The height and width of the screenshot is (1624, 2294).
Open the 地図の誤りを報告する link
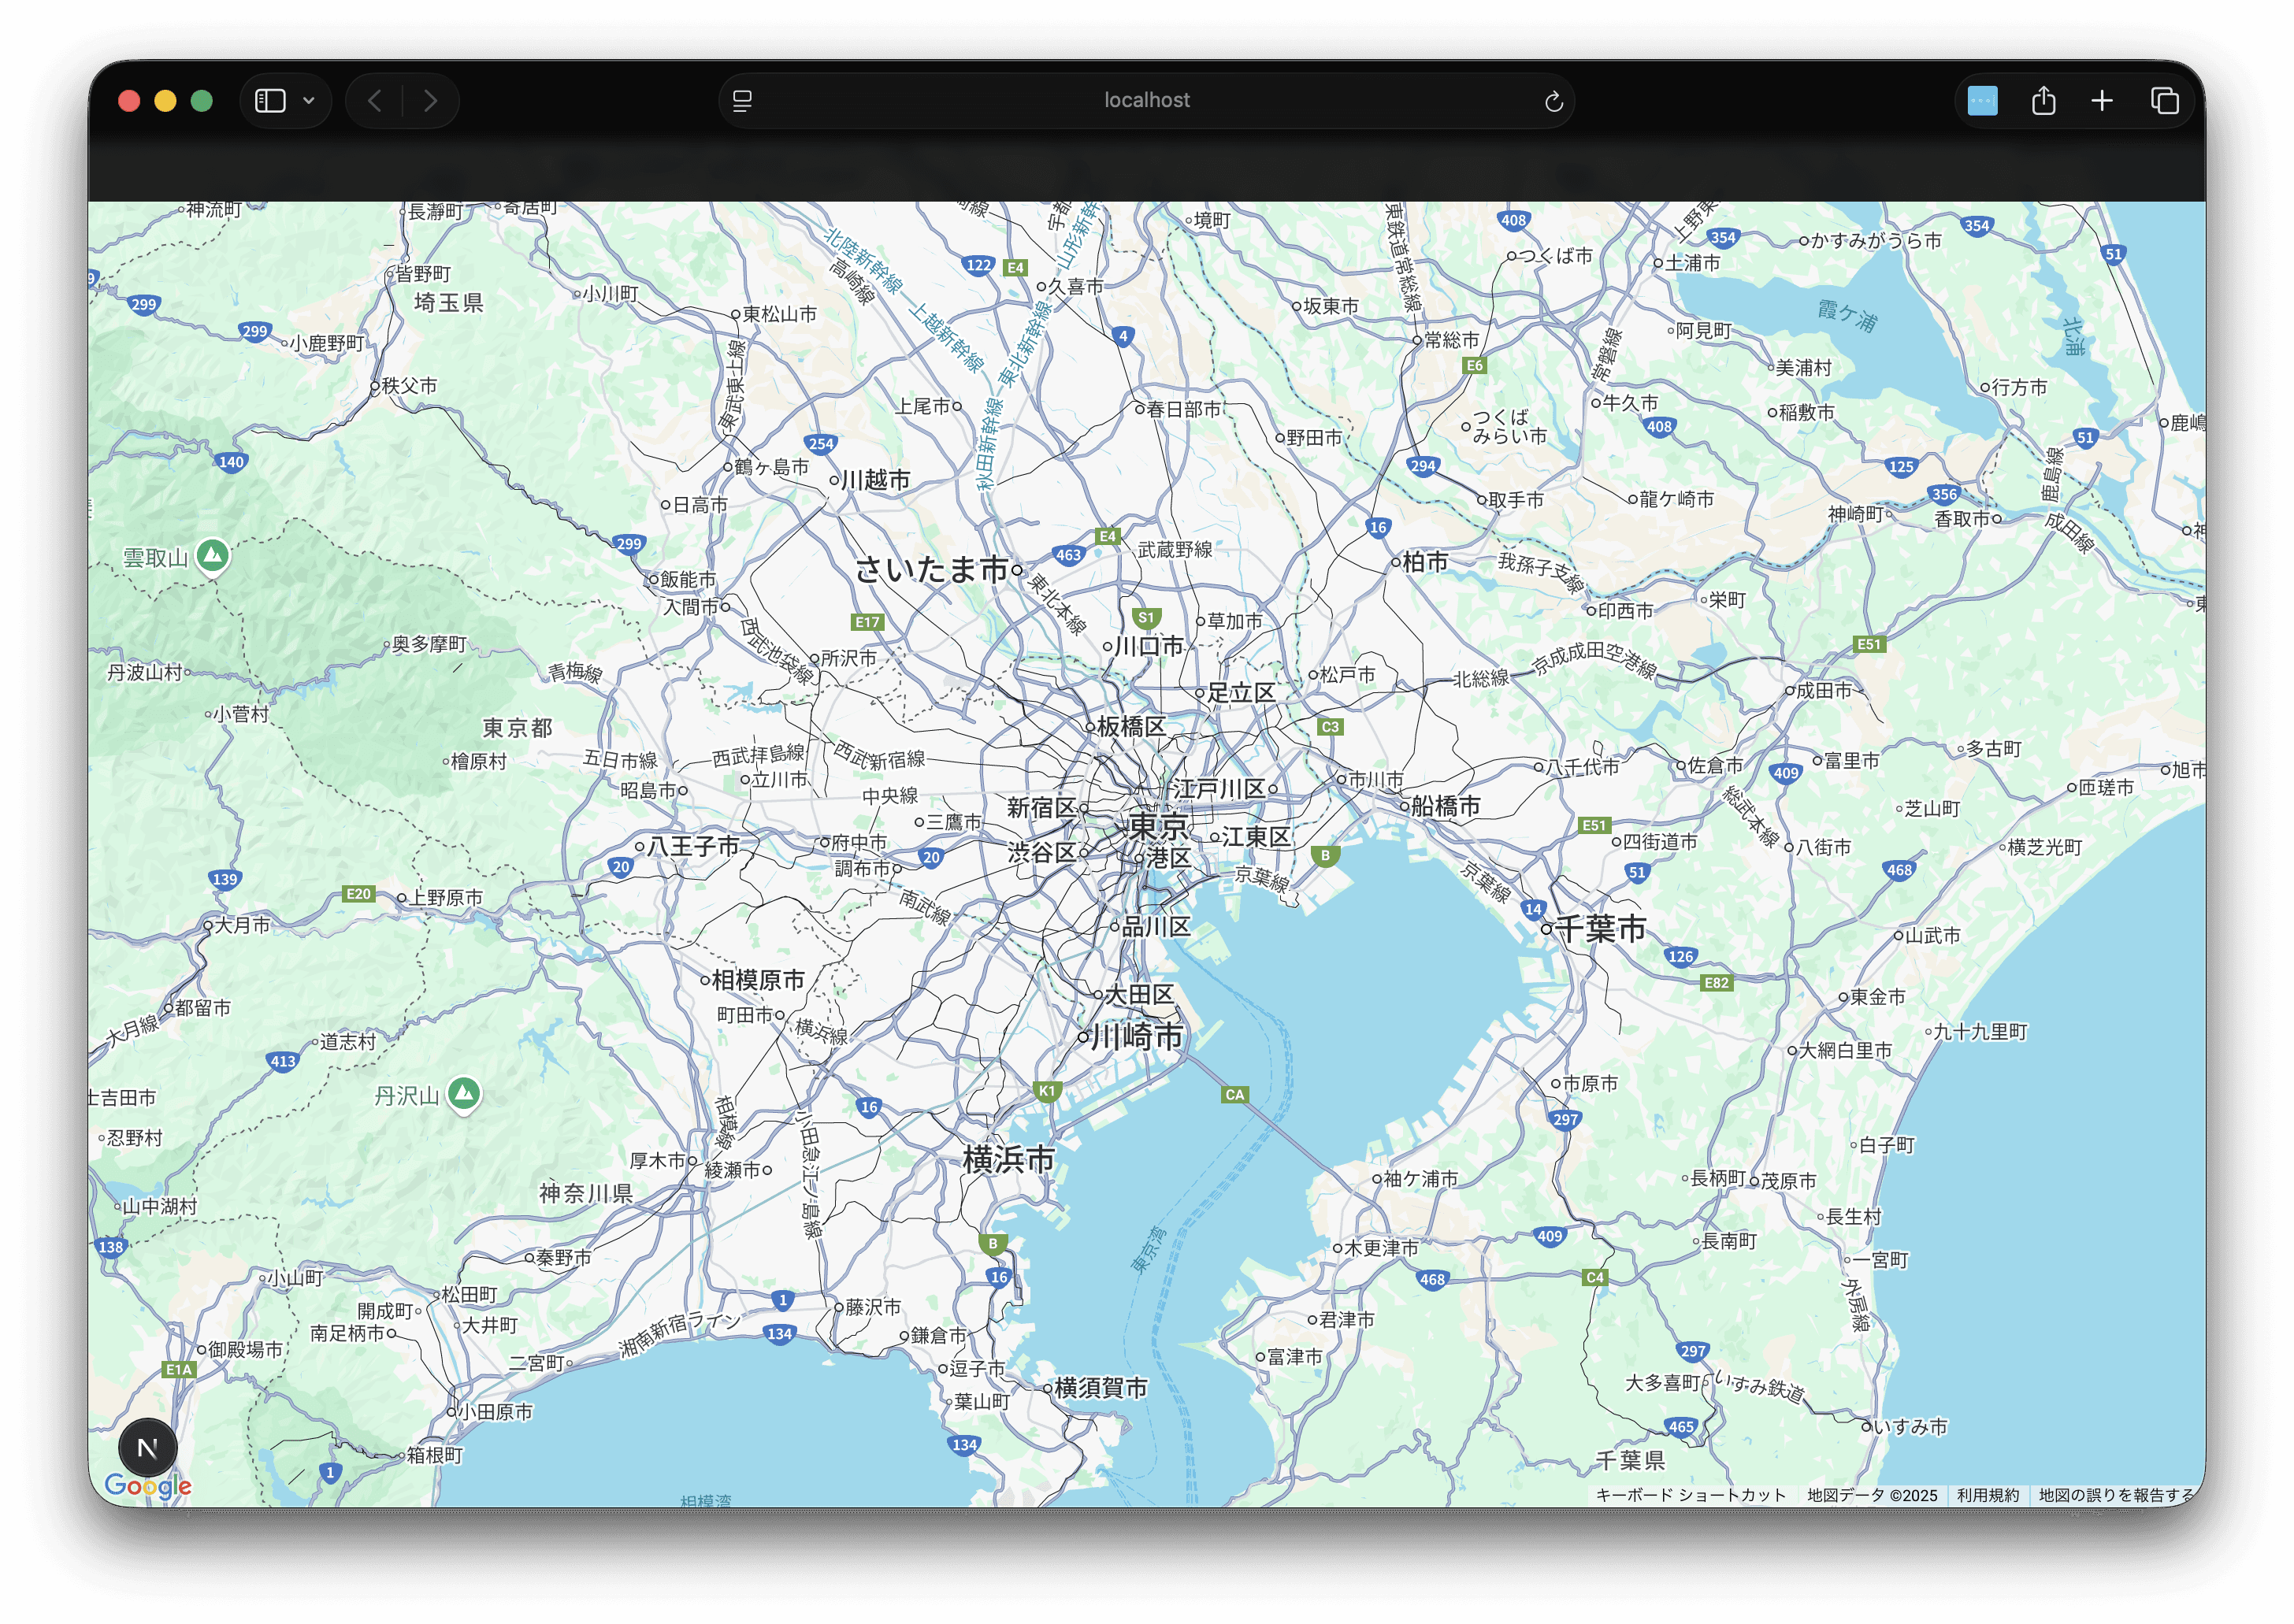click(x=2115, y=1495)
